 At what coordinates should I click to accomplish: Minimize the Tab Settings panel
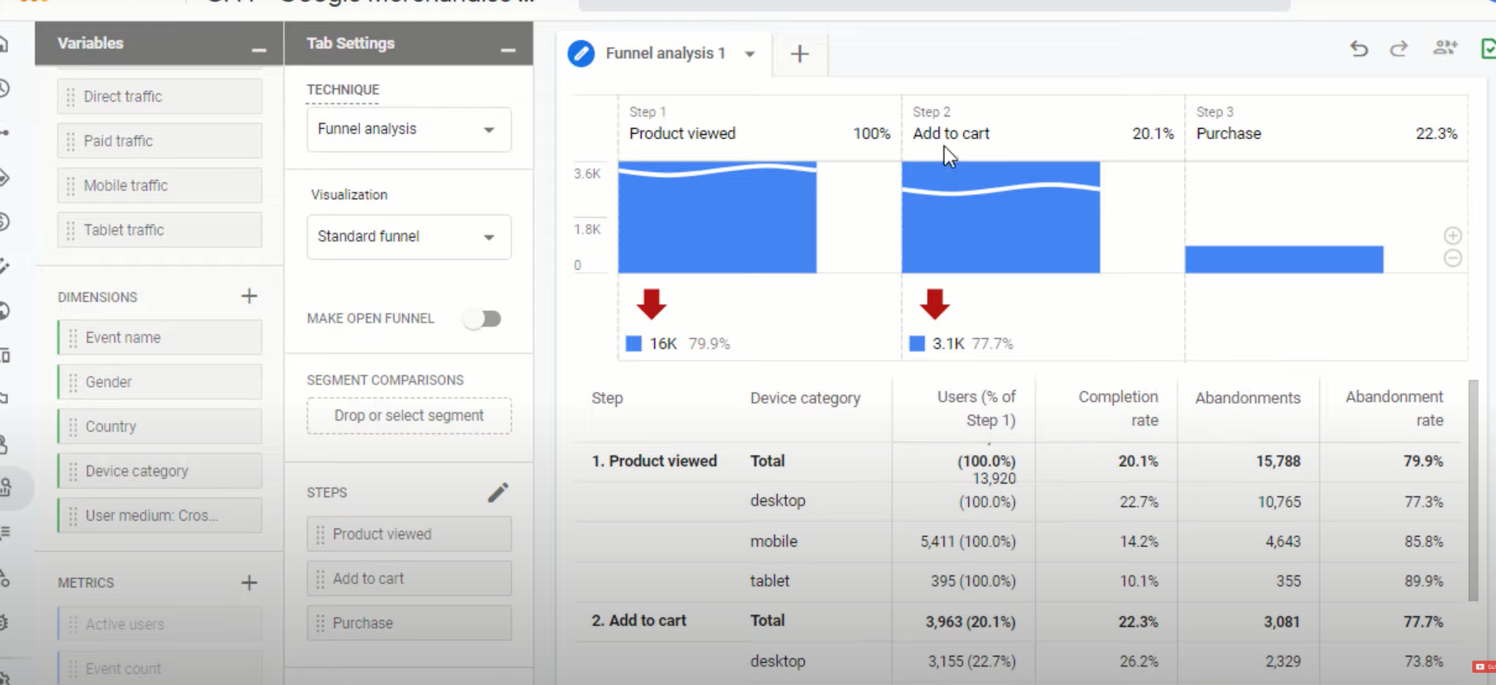coord(508,46)
